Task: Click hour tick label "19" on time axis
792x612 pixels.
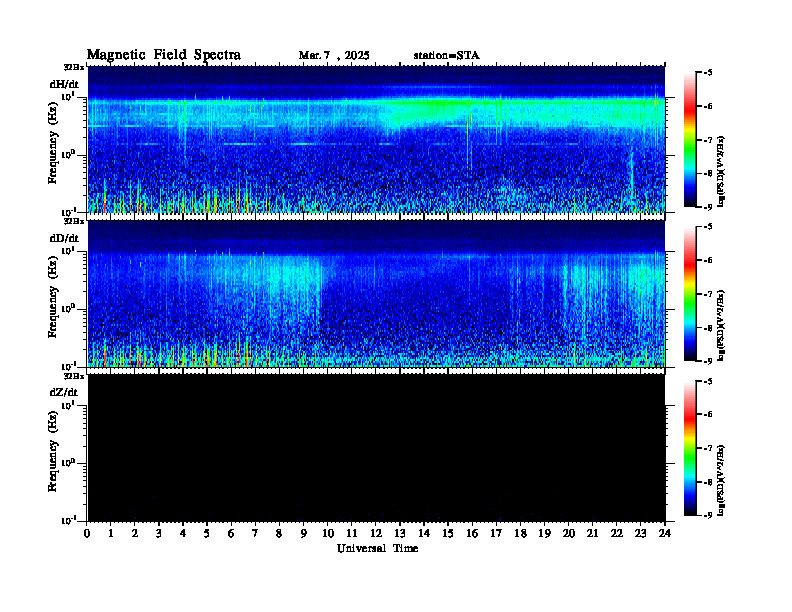Action: click(544, 534)
